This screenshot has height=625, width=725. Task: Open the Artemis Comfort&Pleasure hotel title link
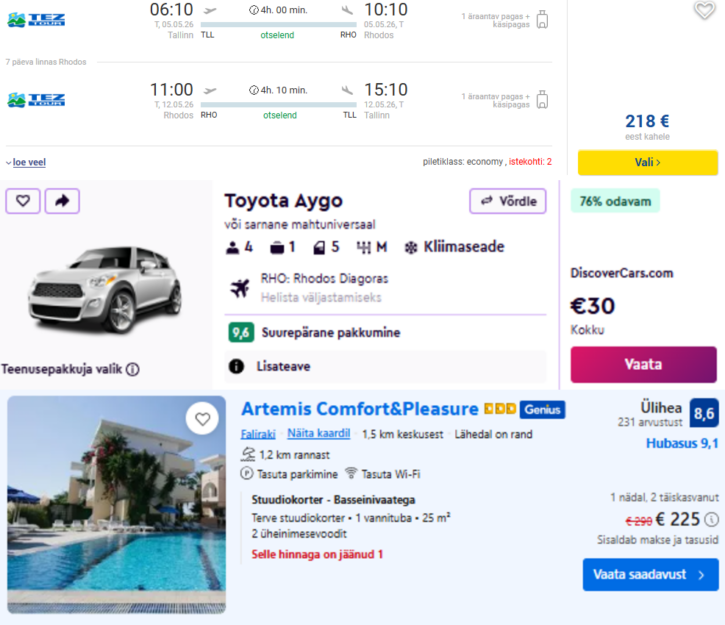[360, 409]
